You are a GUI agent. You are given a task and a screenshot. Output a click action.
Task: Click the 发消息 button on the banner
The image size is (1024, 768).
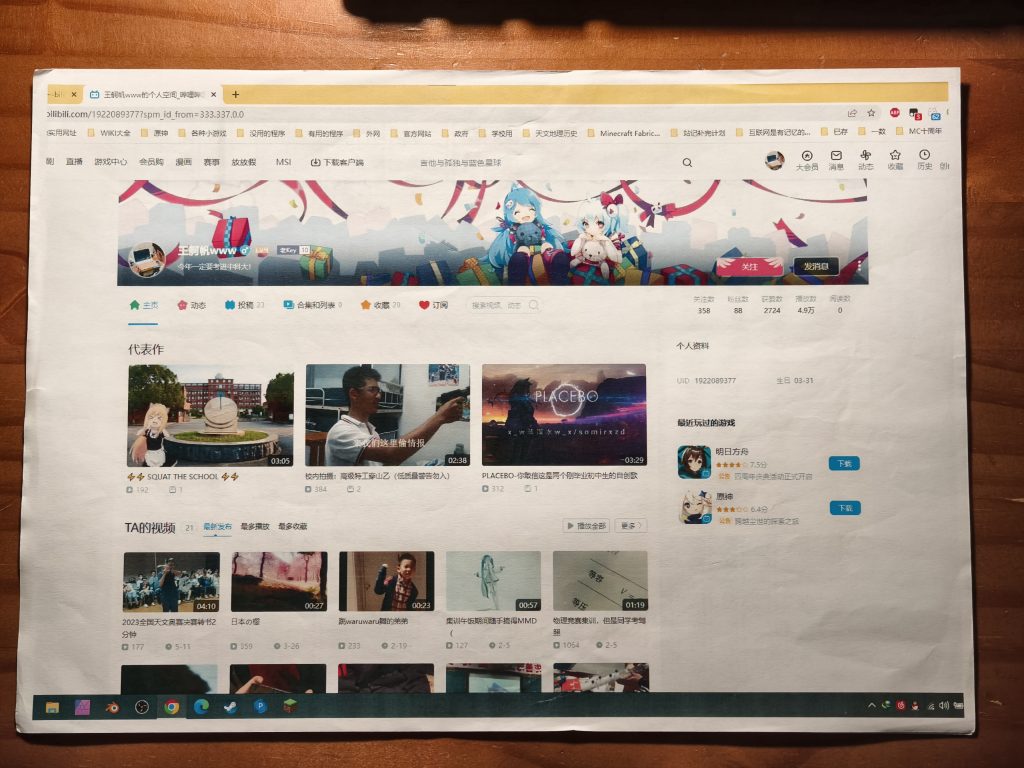pos(816,267)
